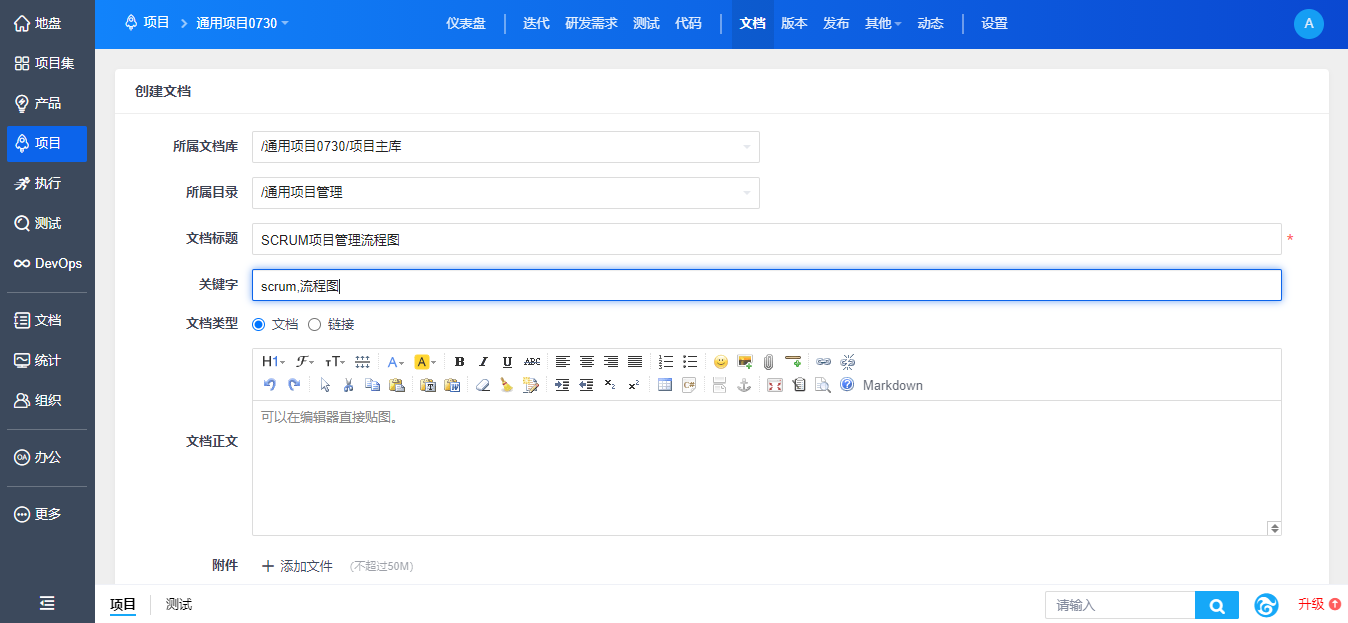The image size is (1348, 623).
Task: Select the 文档 document type radio button
Action: [x=259, y=324]
